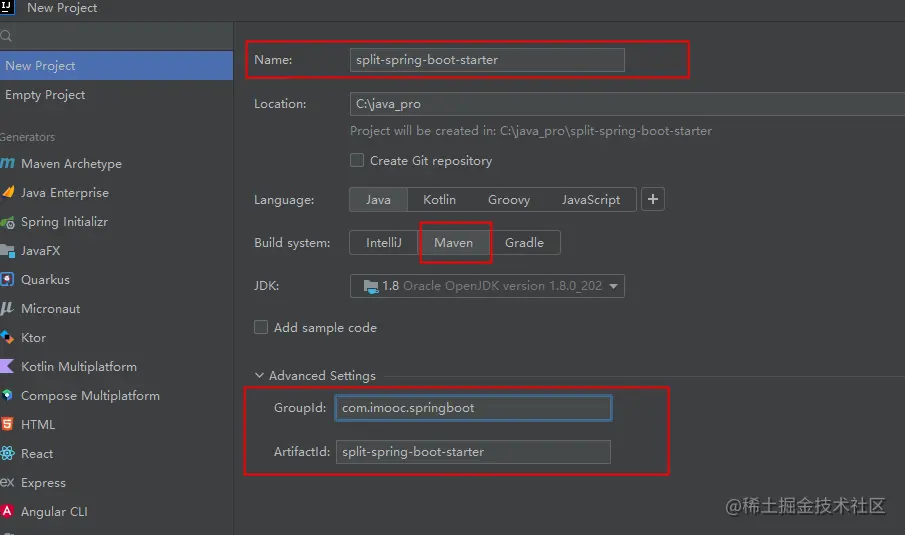Image resolution: width=905 pixels, height=535 pixels.
Task: Select New Project in the sidebar
Action: point(40,66)
